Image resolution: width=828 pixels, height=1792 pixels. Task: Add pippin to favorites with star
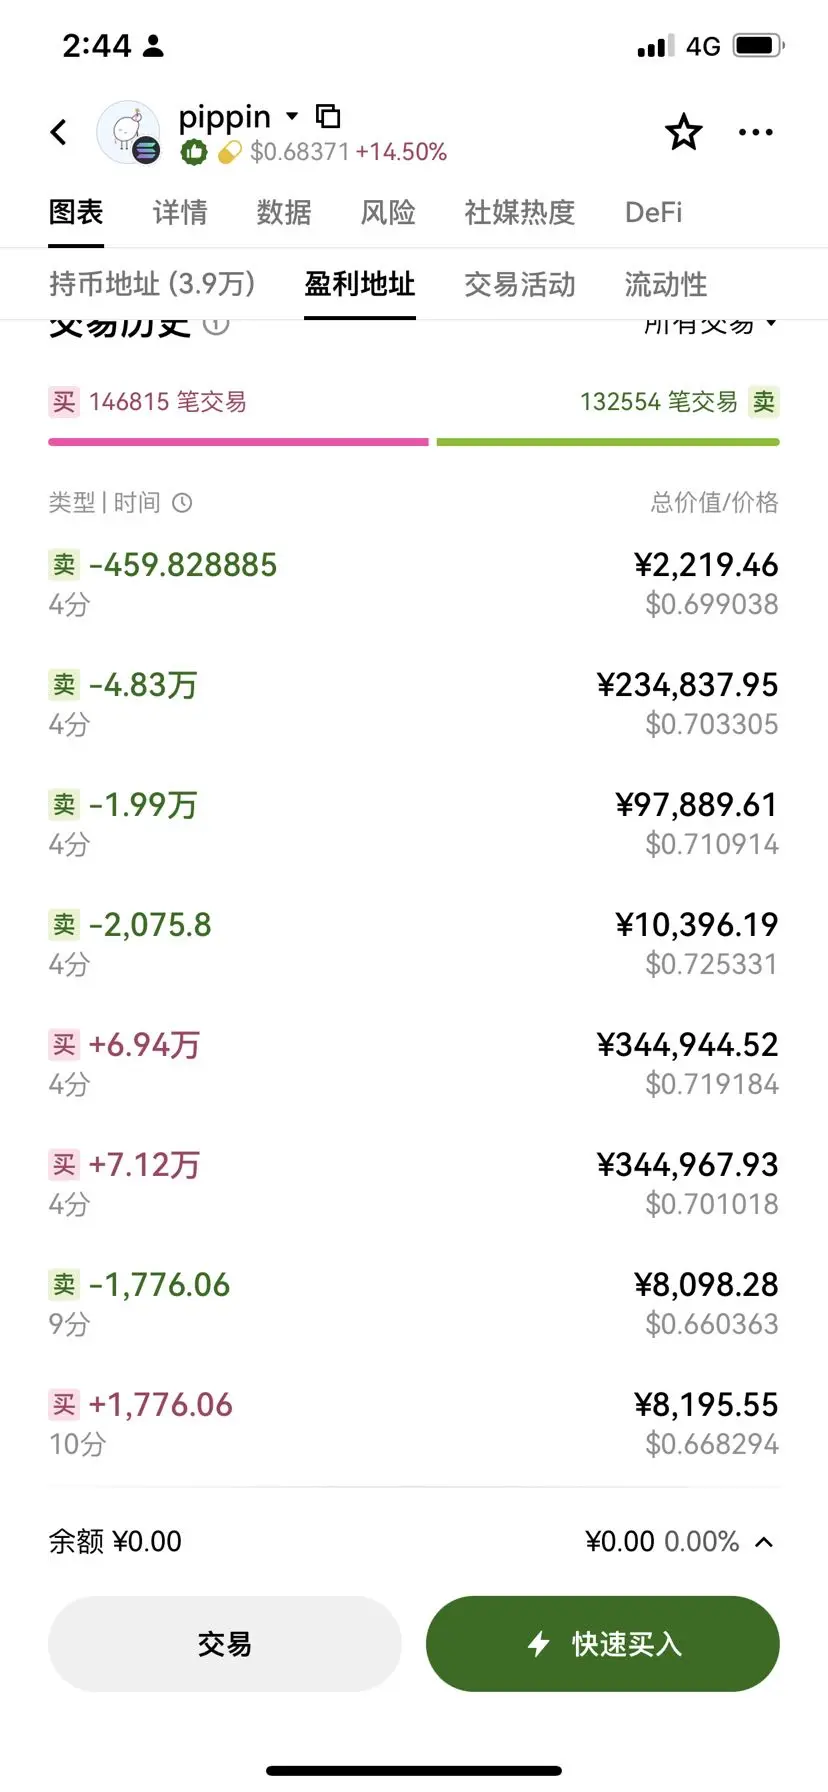coord(684,132)
